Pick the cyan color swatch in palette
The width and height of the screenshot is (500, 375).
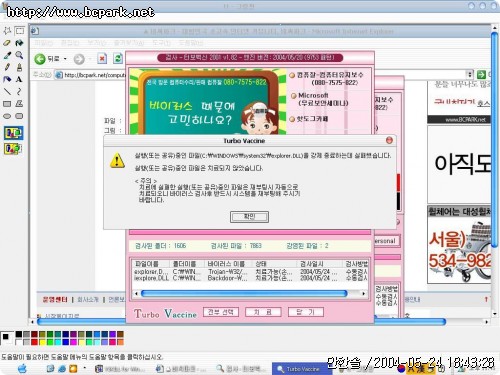click(x=58, y=342)
